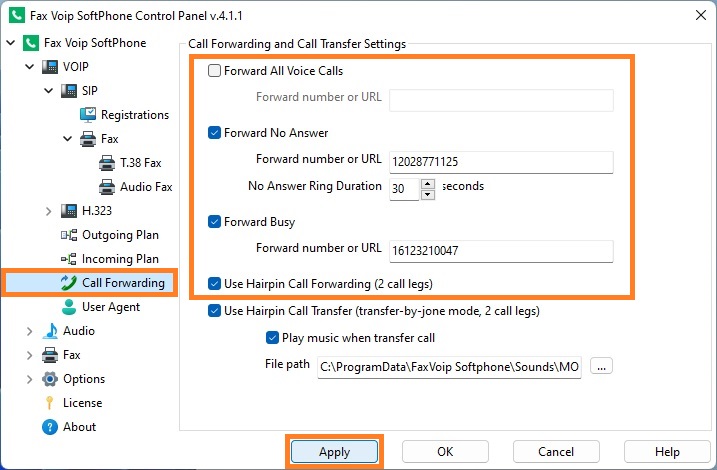Browse music file with ellipsis button
The width and height of the screenshot is (717, 470).
point(601,366)
